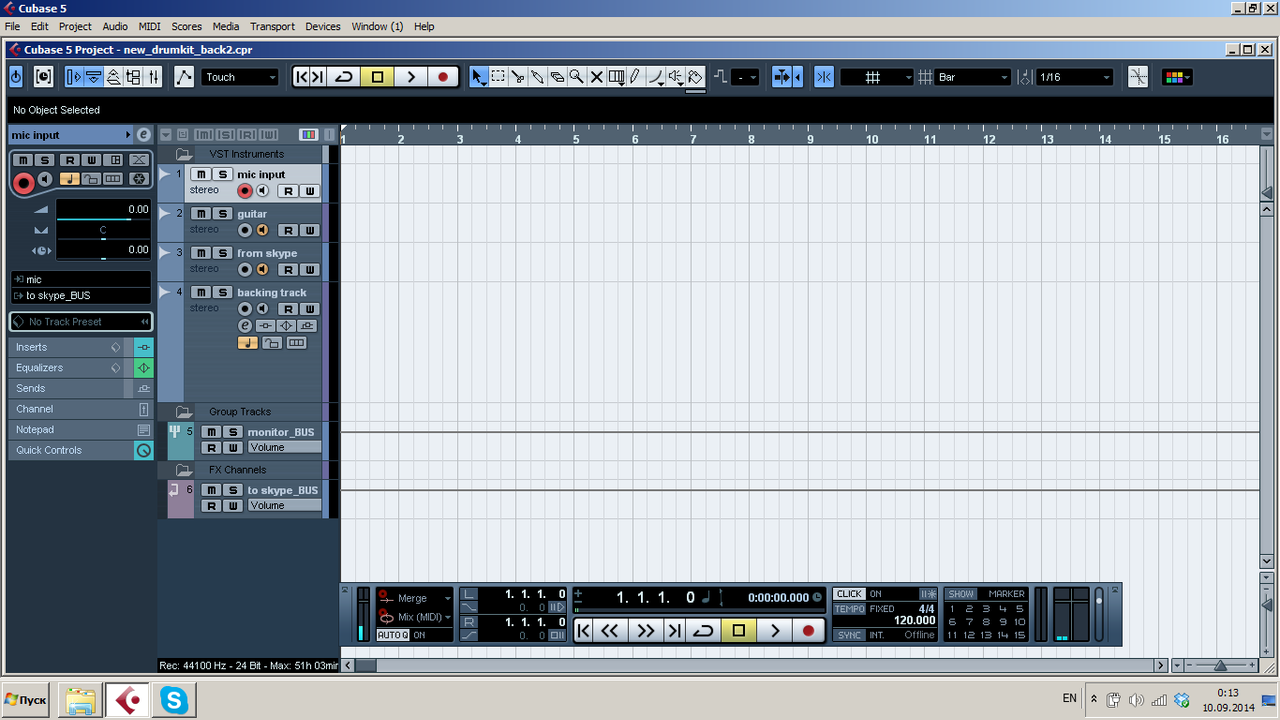Open the Transport menu
This screenshot has width=1280, height=720.
[x=272, y=26]
